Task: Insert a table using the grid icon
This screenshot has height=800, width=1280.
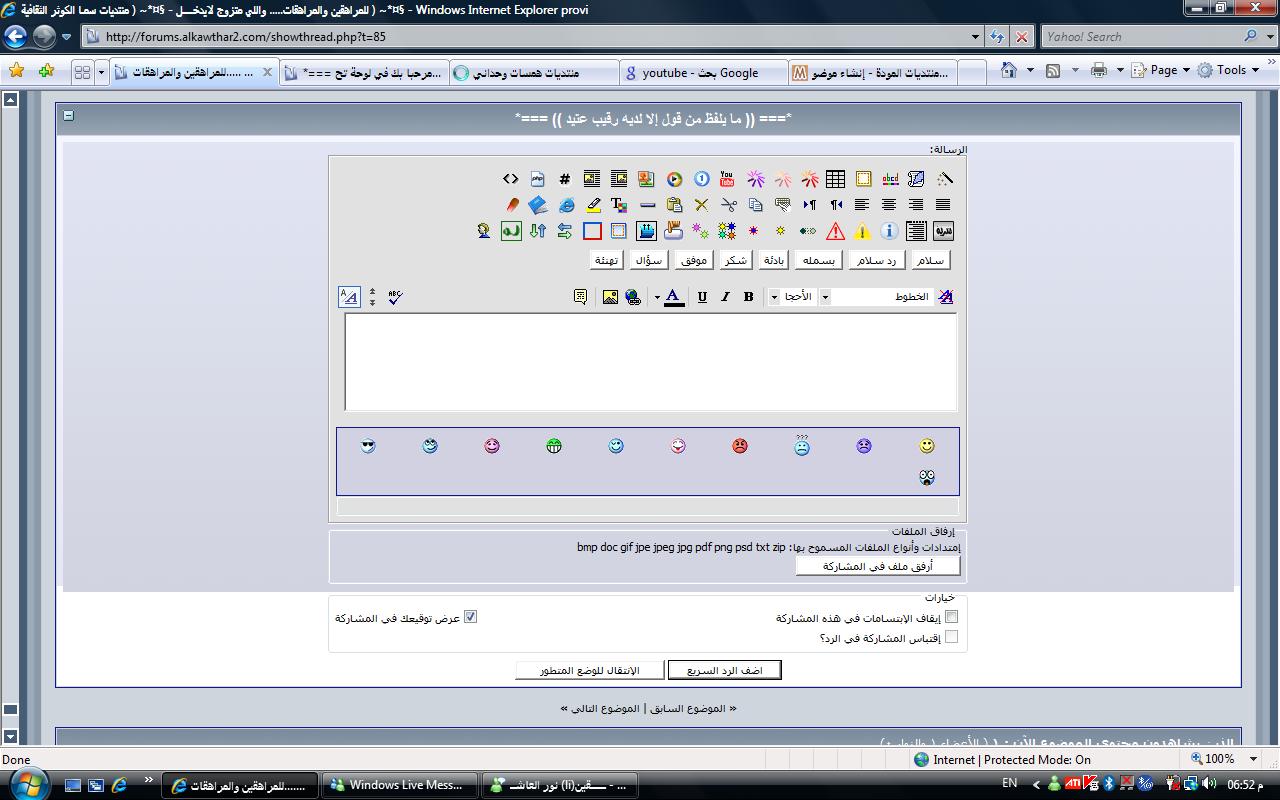Action: tap(835, 179)
